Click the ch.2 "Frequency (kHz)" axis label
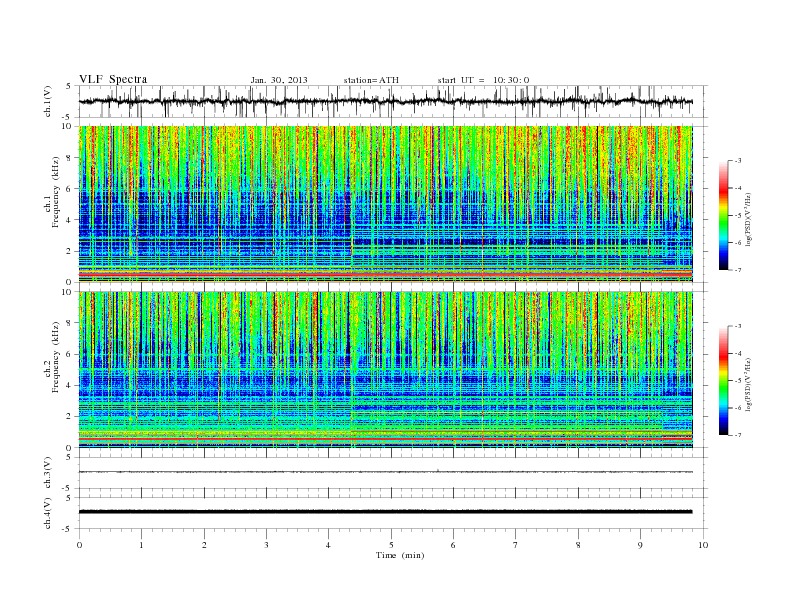Image resolution: width=792 pixels, height=612 pixels. click(x=55, y=357)
